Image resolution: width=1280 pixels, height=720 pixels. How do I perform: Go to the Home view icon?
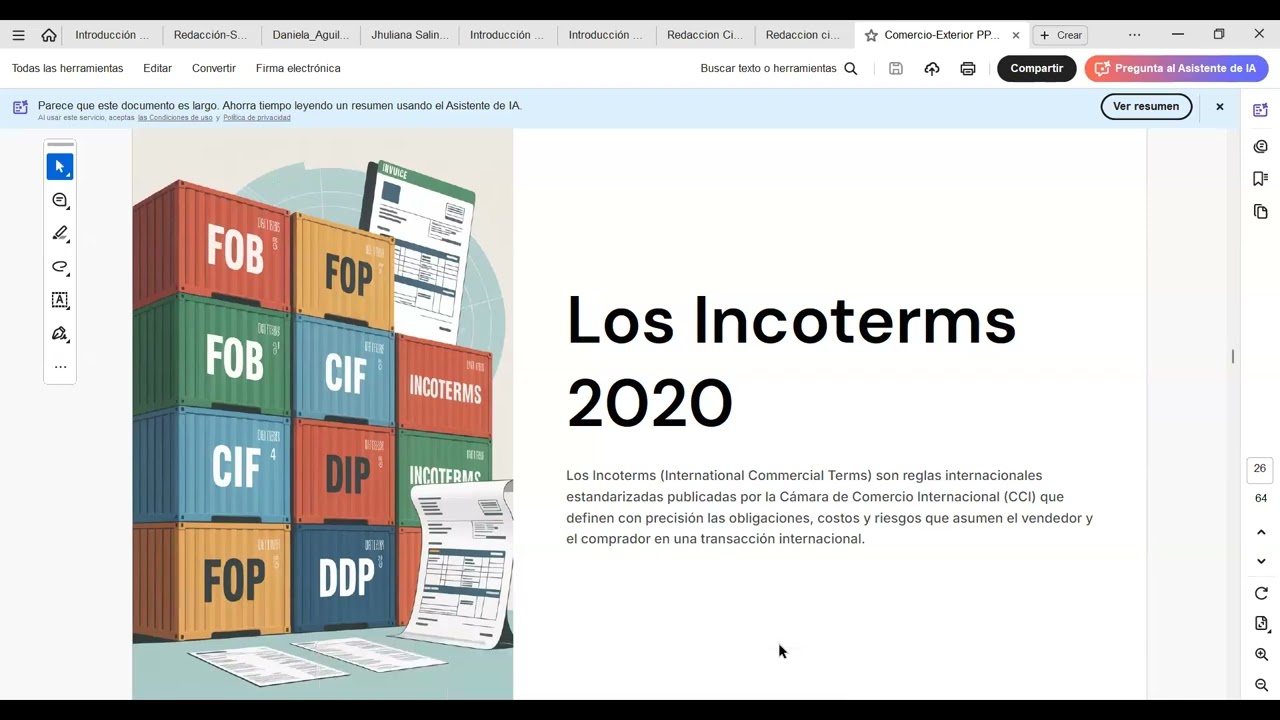tap(49, 35)
